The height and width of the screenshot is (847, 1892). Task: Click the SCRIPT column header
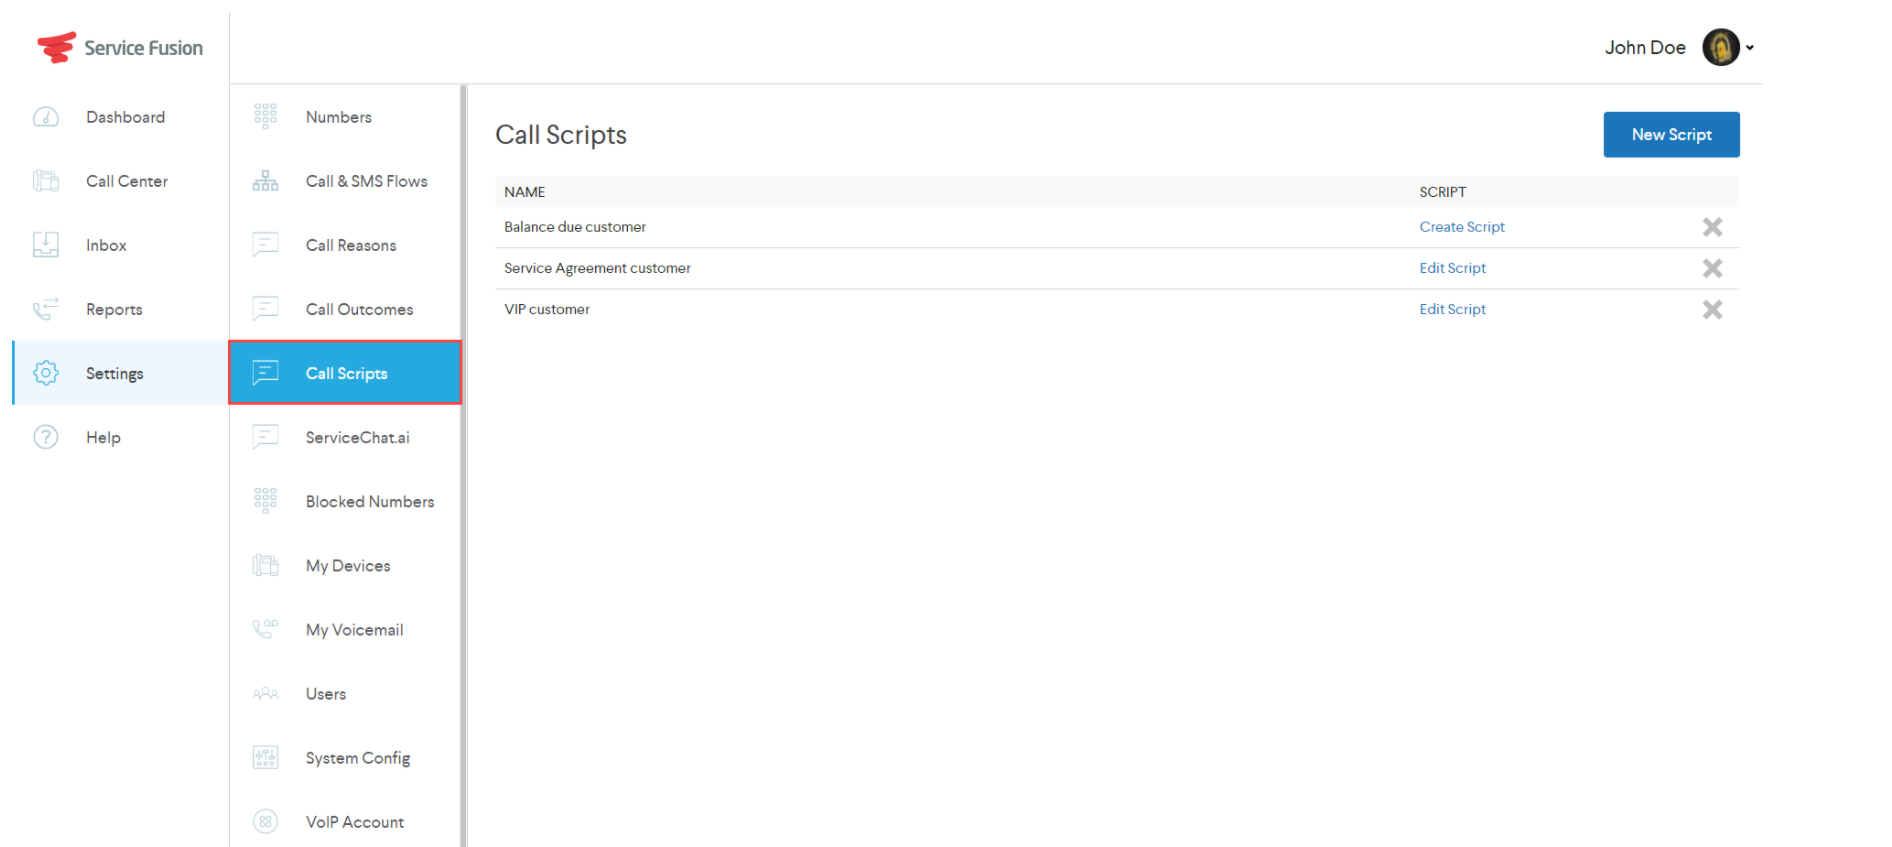[x=1442, y=192]
